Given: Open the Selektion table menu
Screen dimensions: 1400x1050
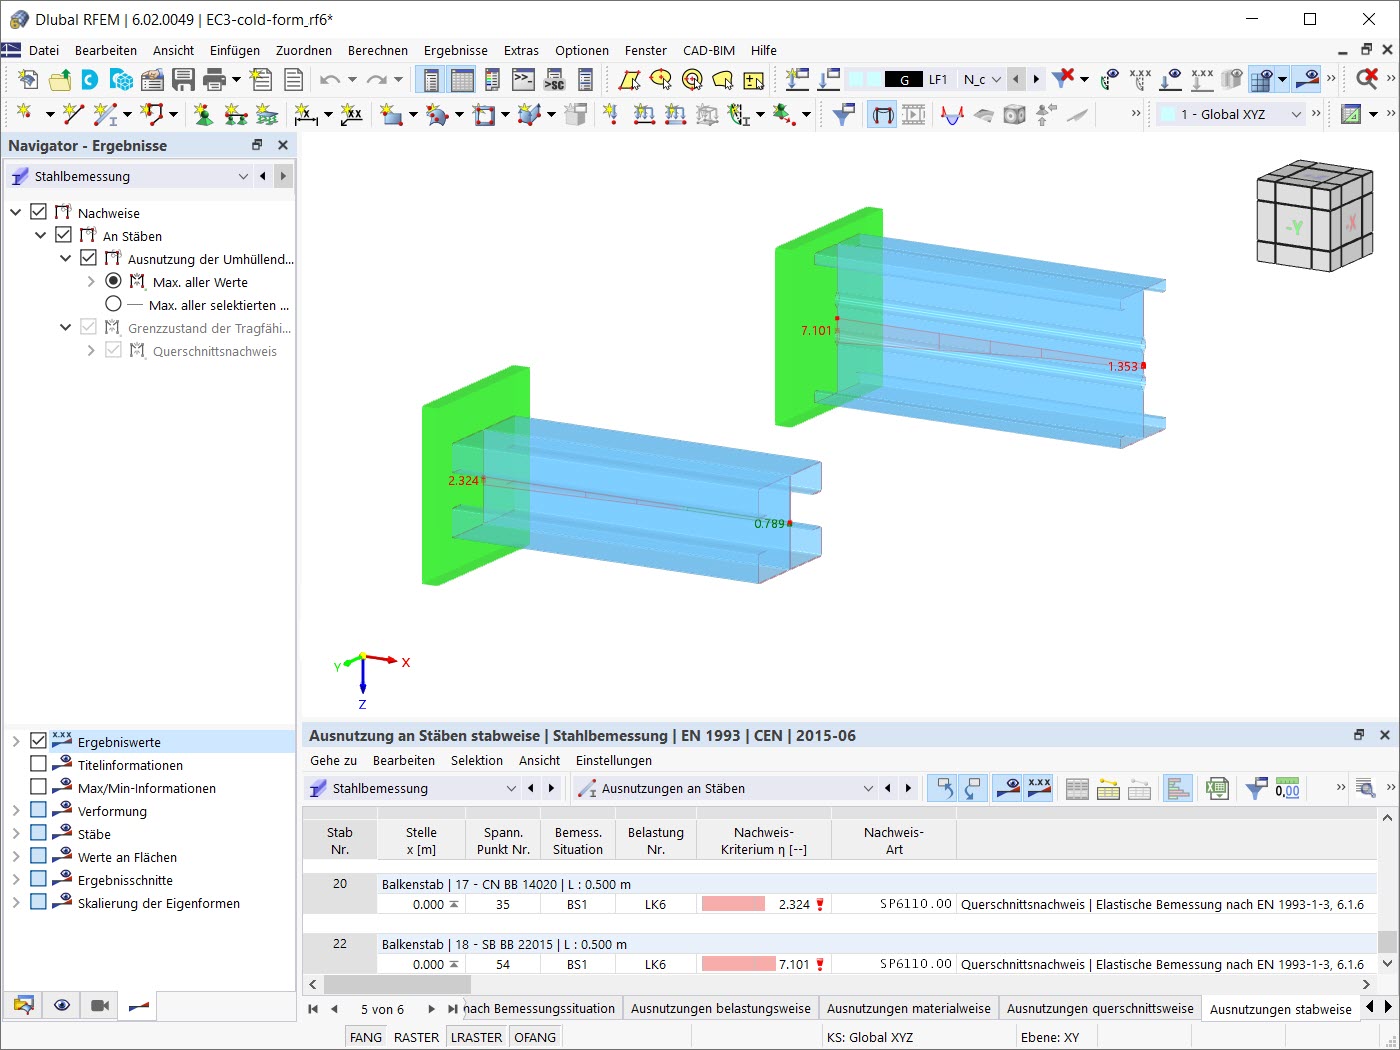Looking at the screenshot, I should [477, 760].
